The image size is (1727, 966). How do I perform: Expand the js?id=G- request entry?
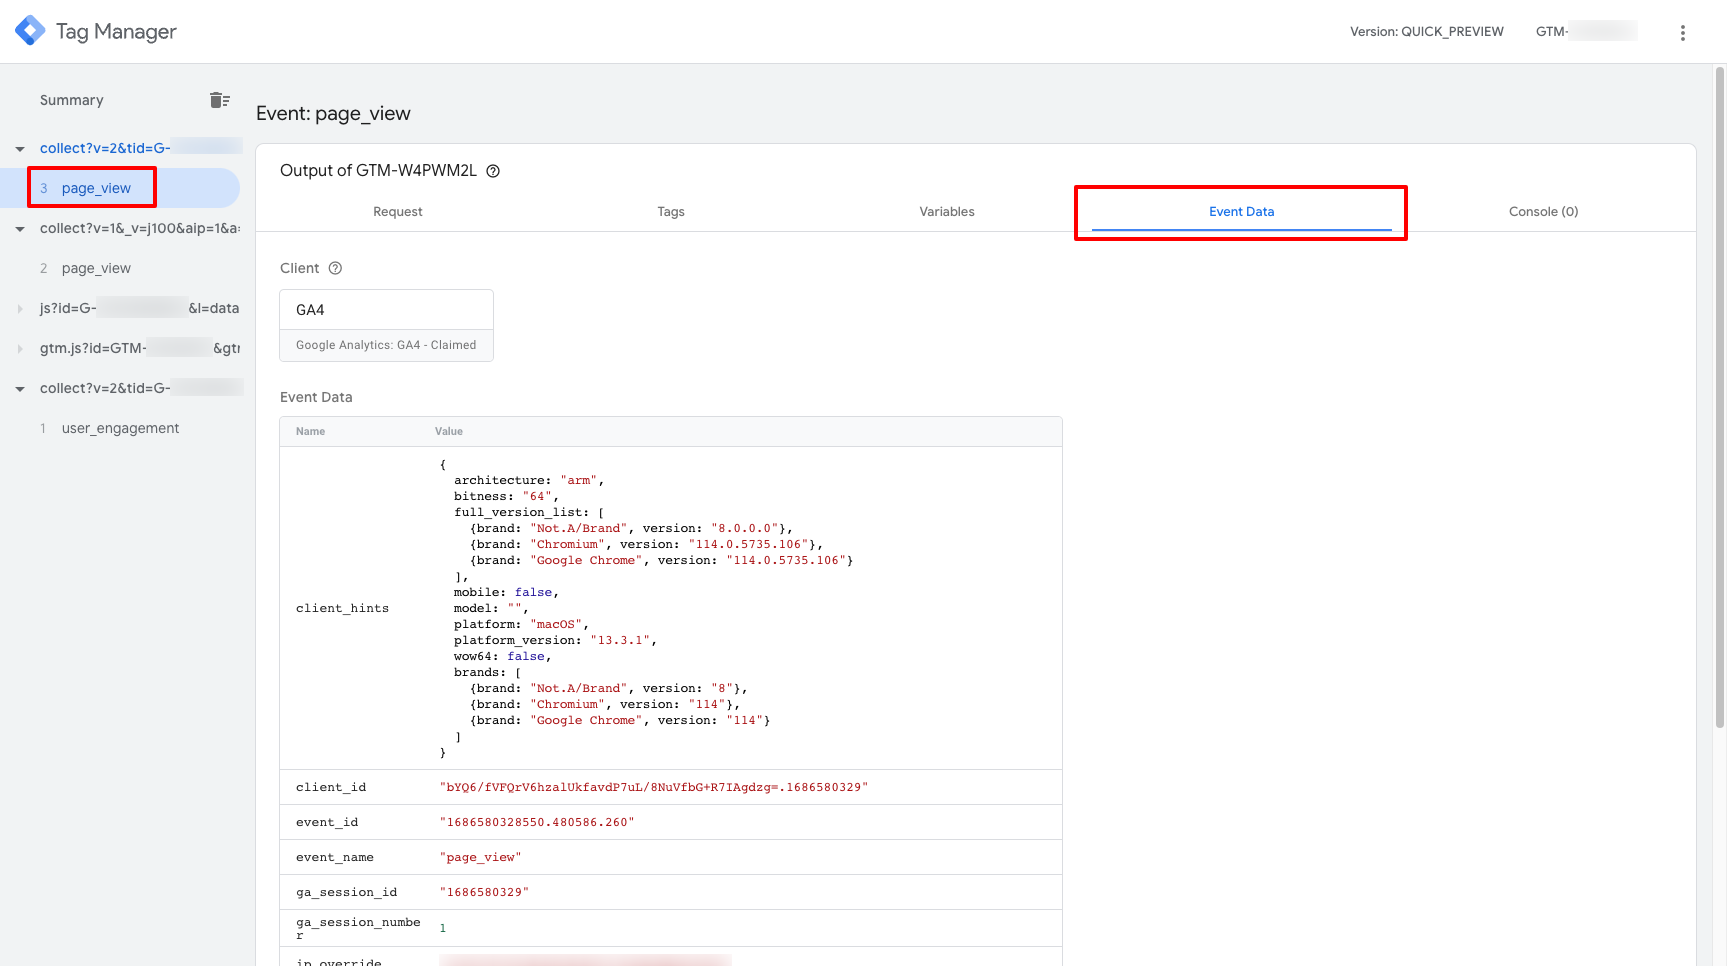(19, 308)
